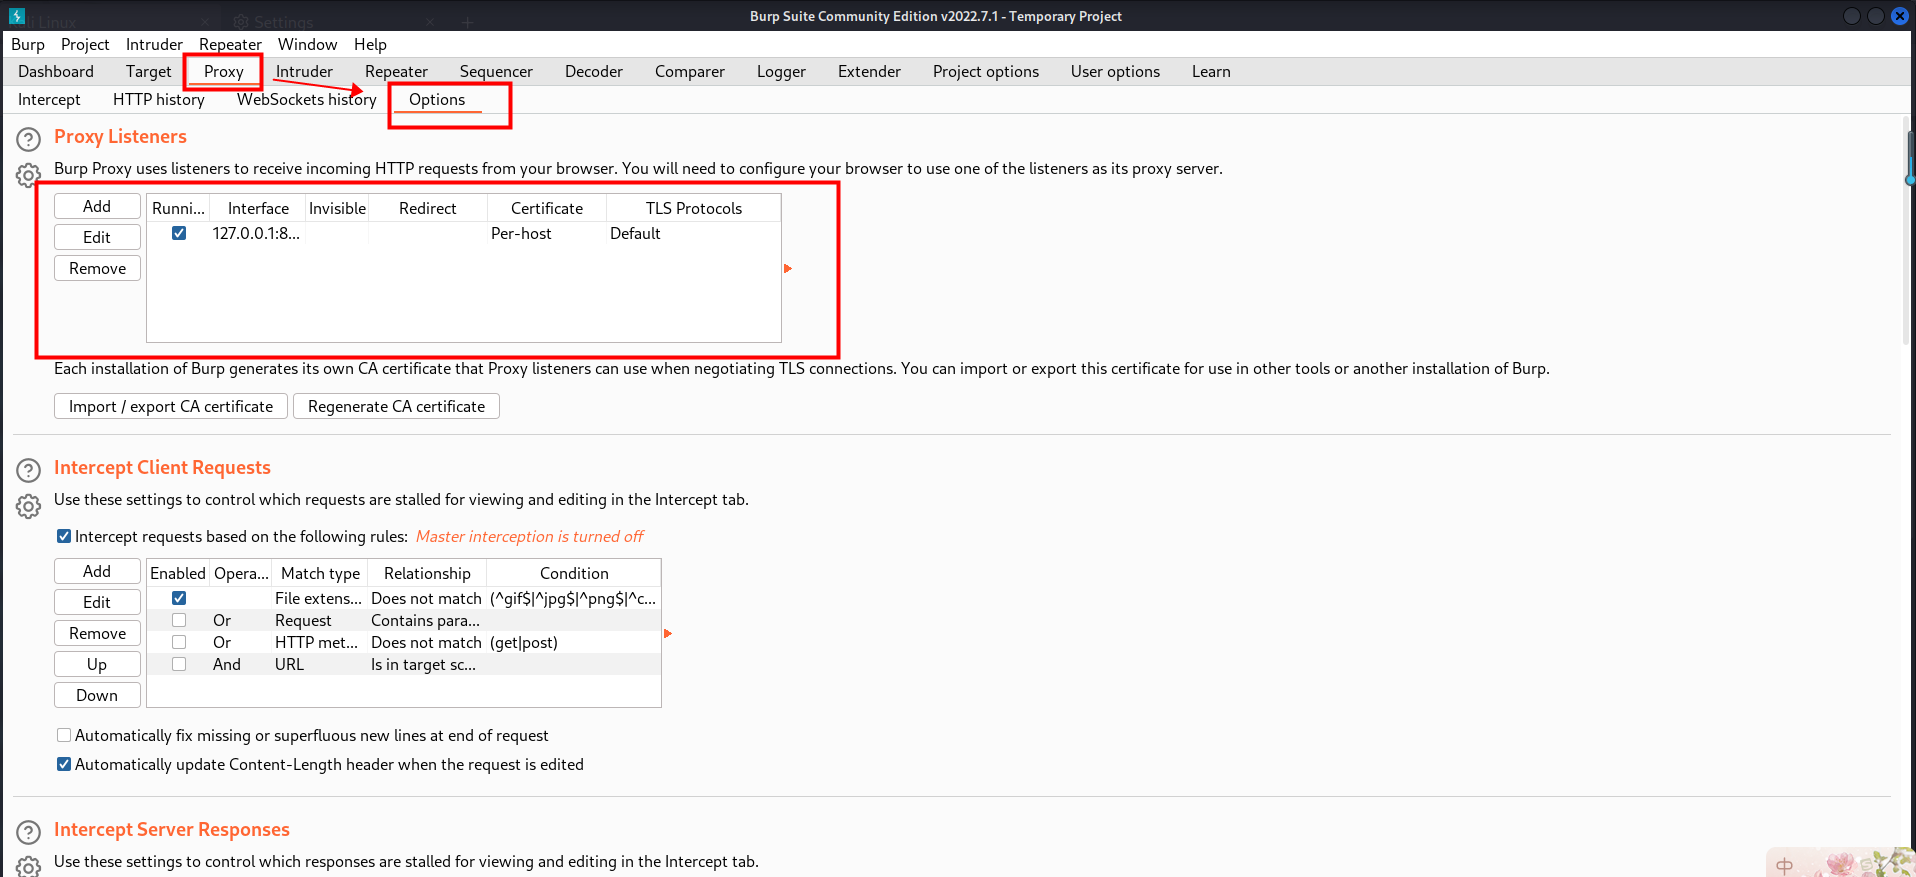Add a new intercept client rule

pyautogui.click(x=97, y=571)
